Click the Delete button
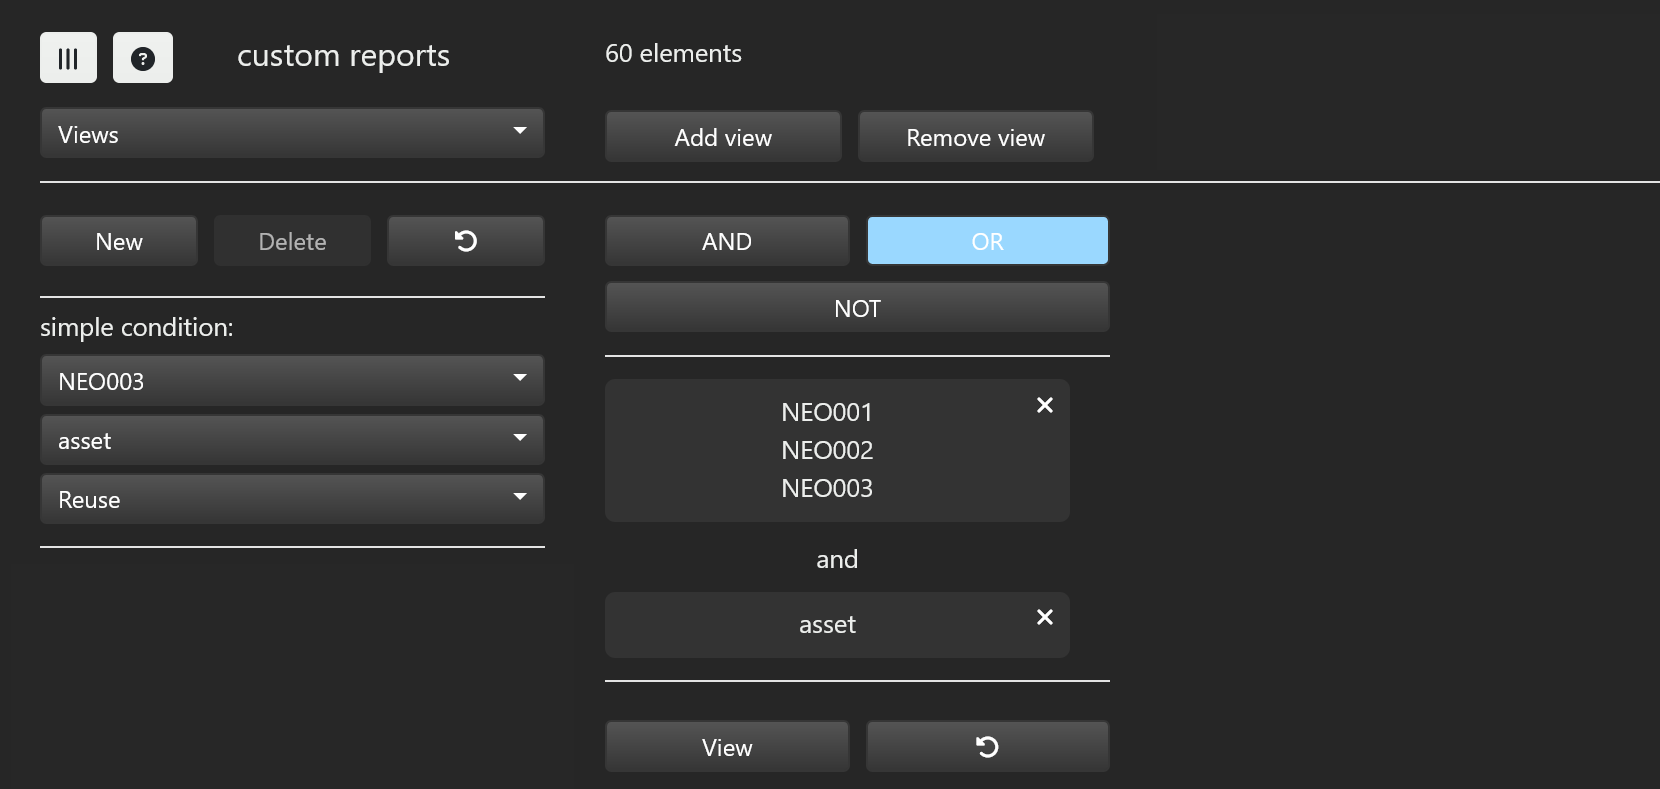 (292, 241)
